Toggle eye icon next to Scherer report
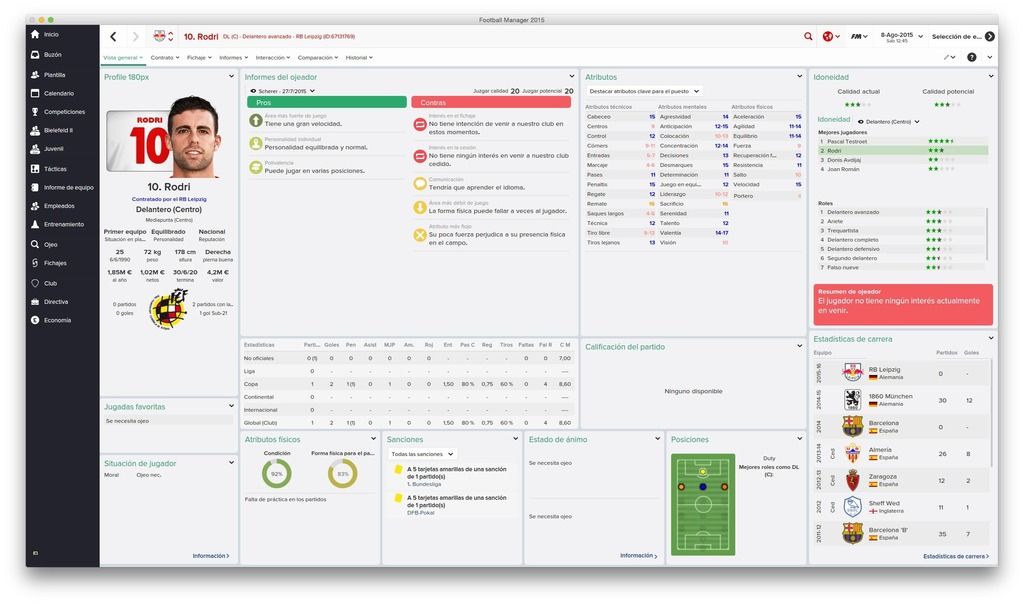The height and width of the screenshot is (604, 1024). pyautogui.click(x=253, y=91)
